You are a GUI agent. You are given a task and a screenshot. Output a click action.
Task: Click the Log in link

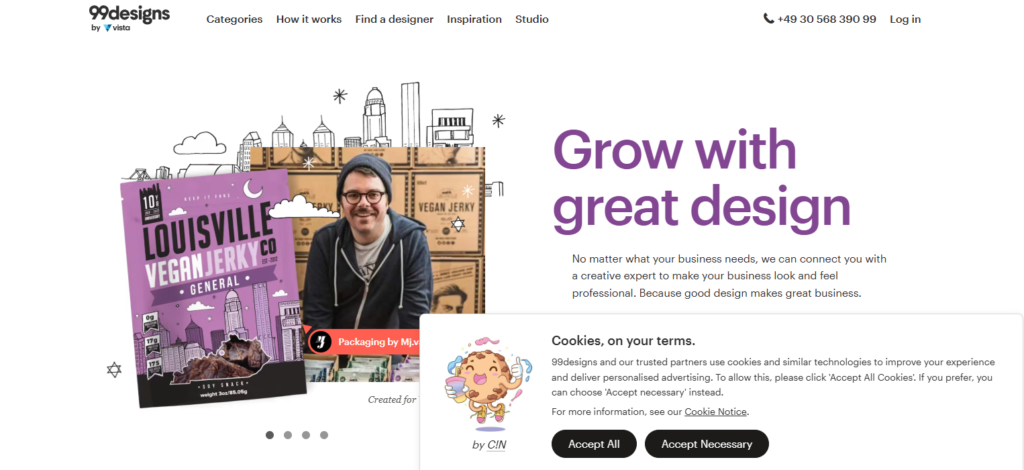(905, 20)
